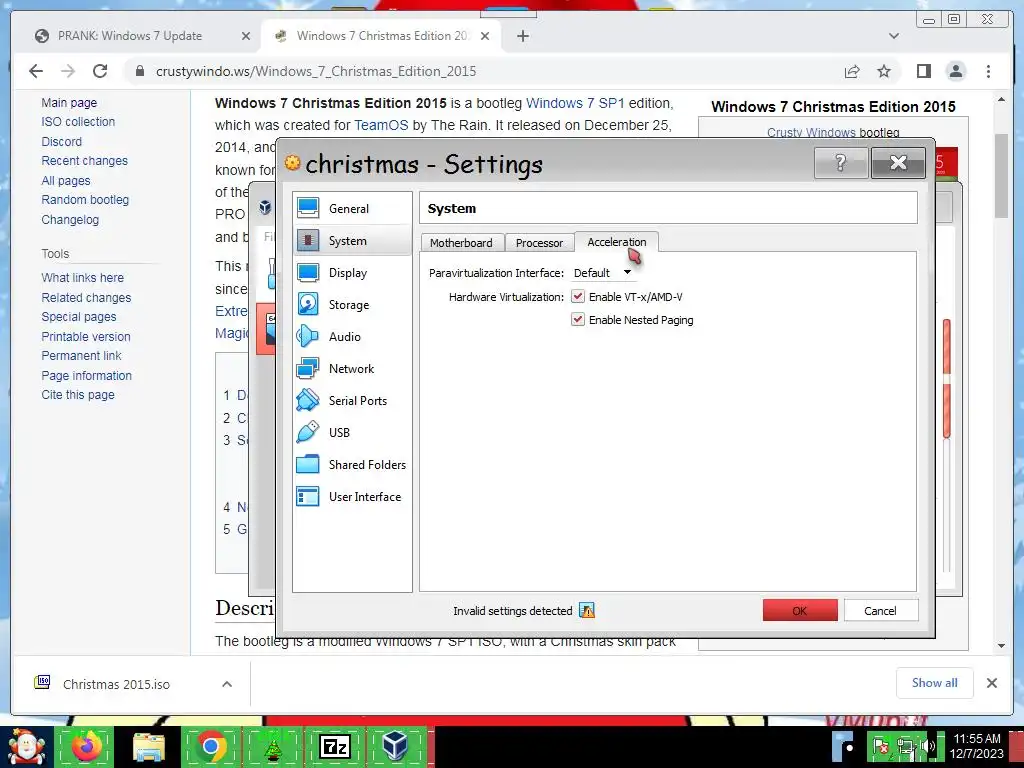Open Chrome three-dot menu

pyautogui.click(x=988, y=71)
